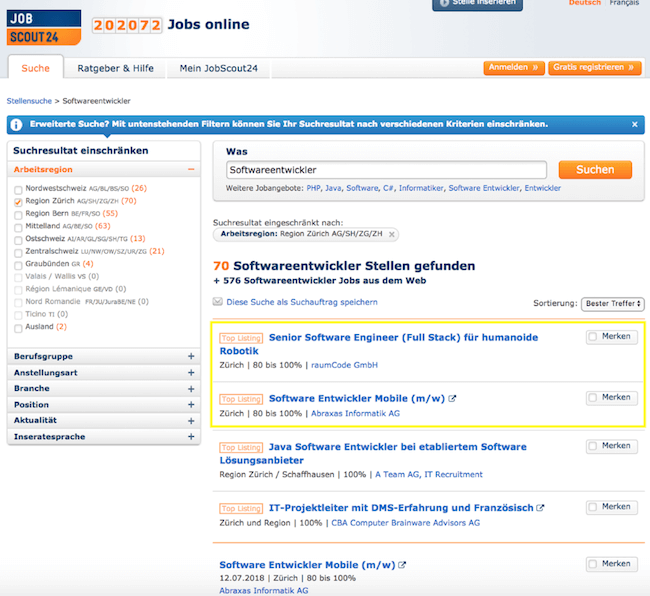Click the info icon in blue banner
The height and width of the screenshot is (596, 650).
click(x=16, y=124)
